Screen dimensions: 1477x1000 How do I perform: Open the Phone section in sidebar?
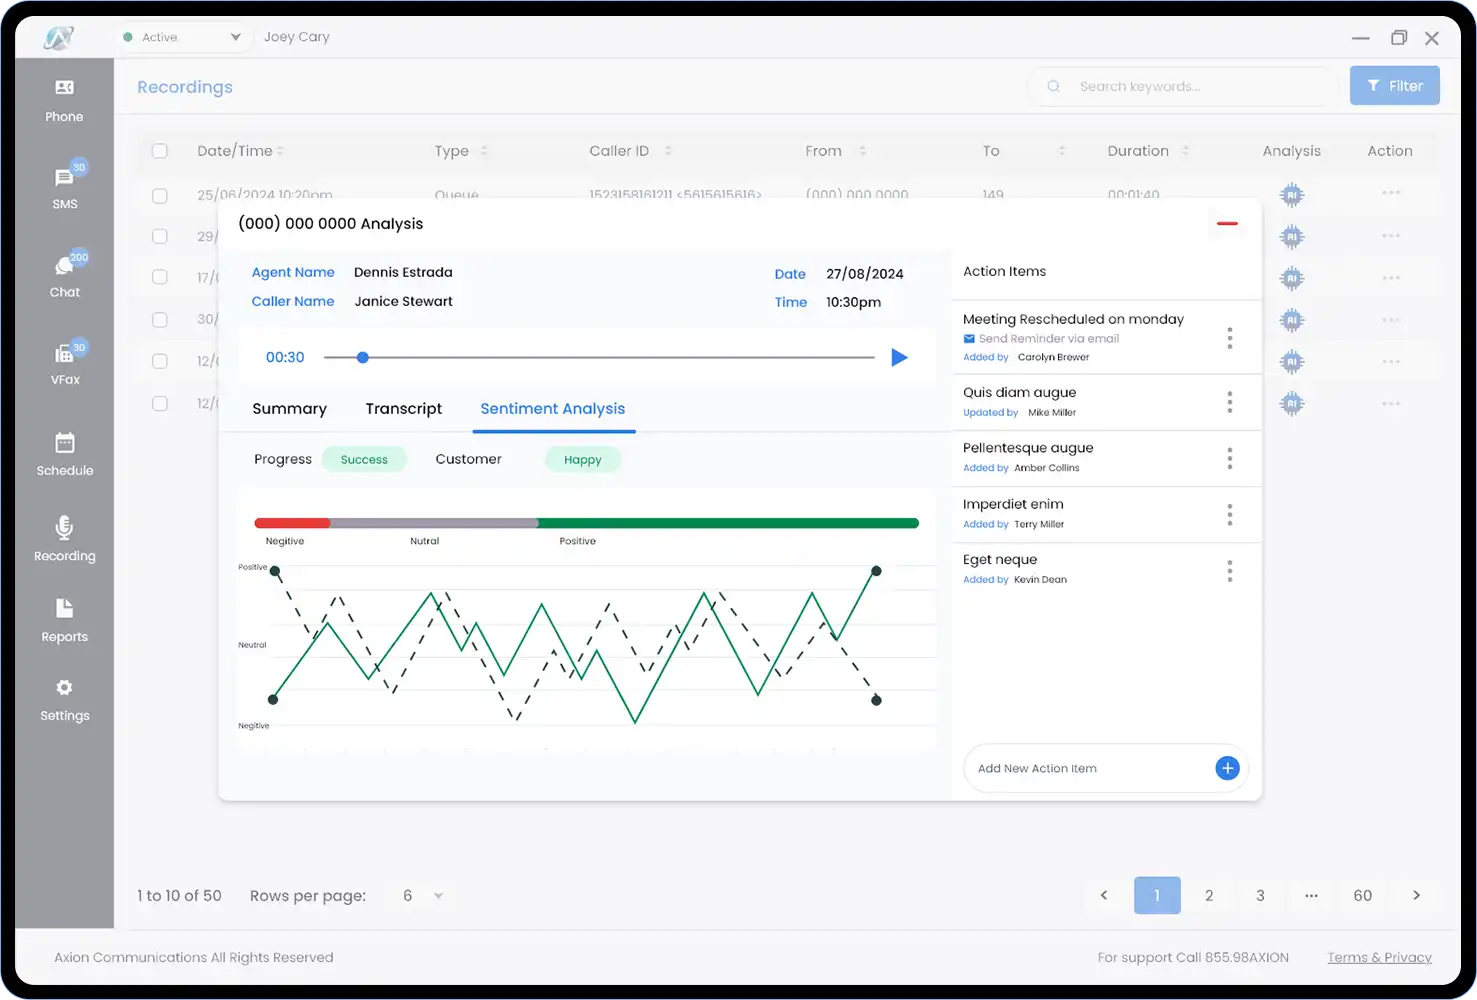tap(64, 101)
